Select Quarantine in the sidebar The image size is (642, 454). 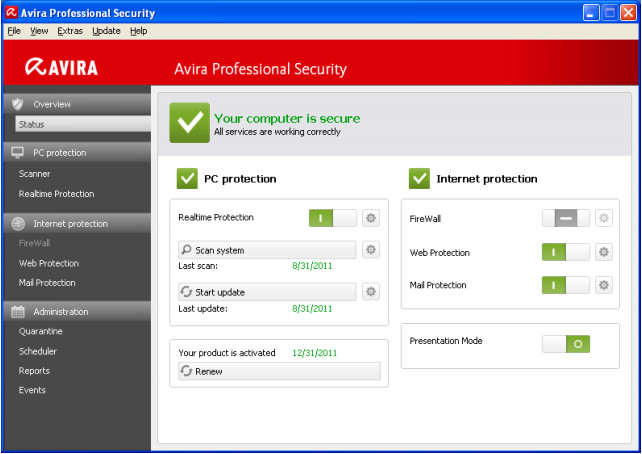click(40, 331)
